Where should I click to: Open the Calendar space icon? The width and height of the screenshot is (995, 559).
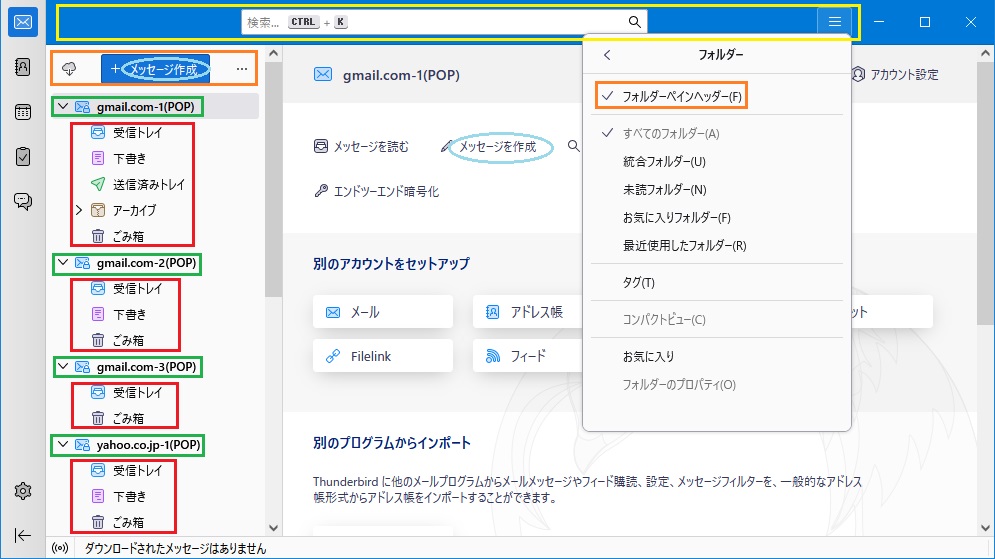22,112
